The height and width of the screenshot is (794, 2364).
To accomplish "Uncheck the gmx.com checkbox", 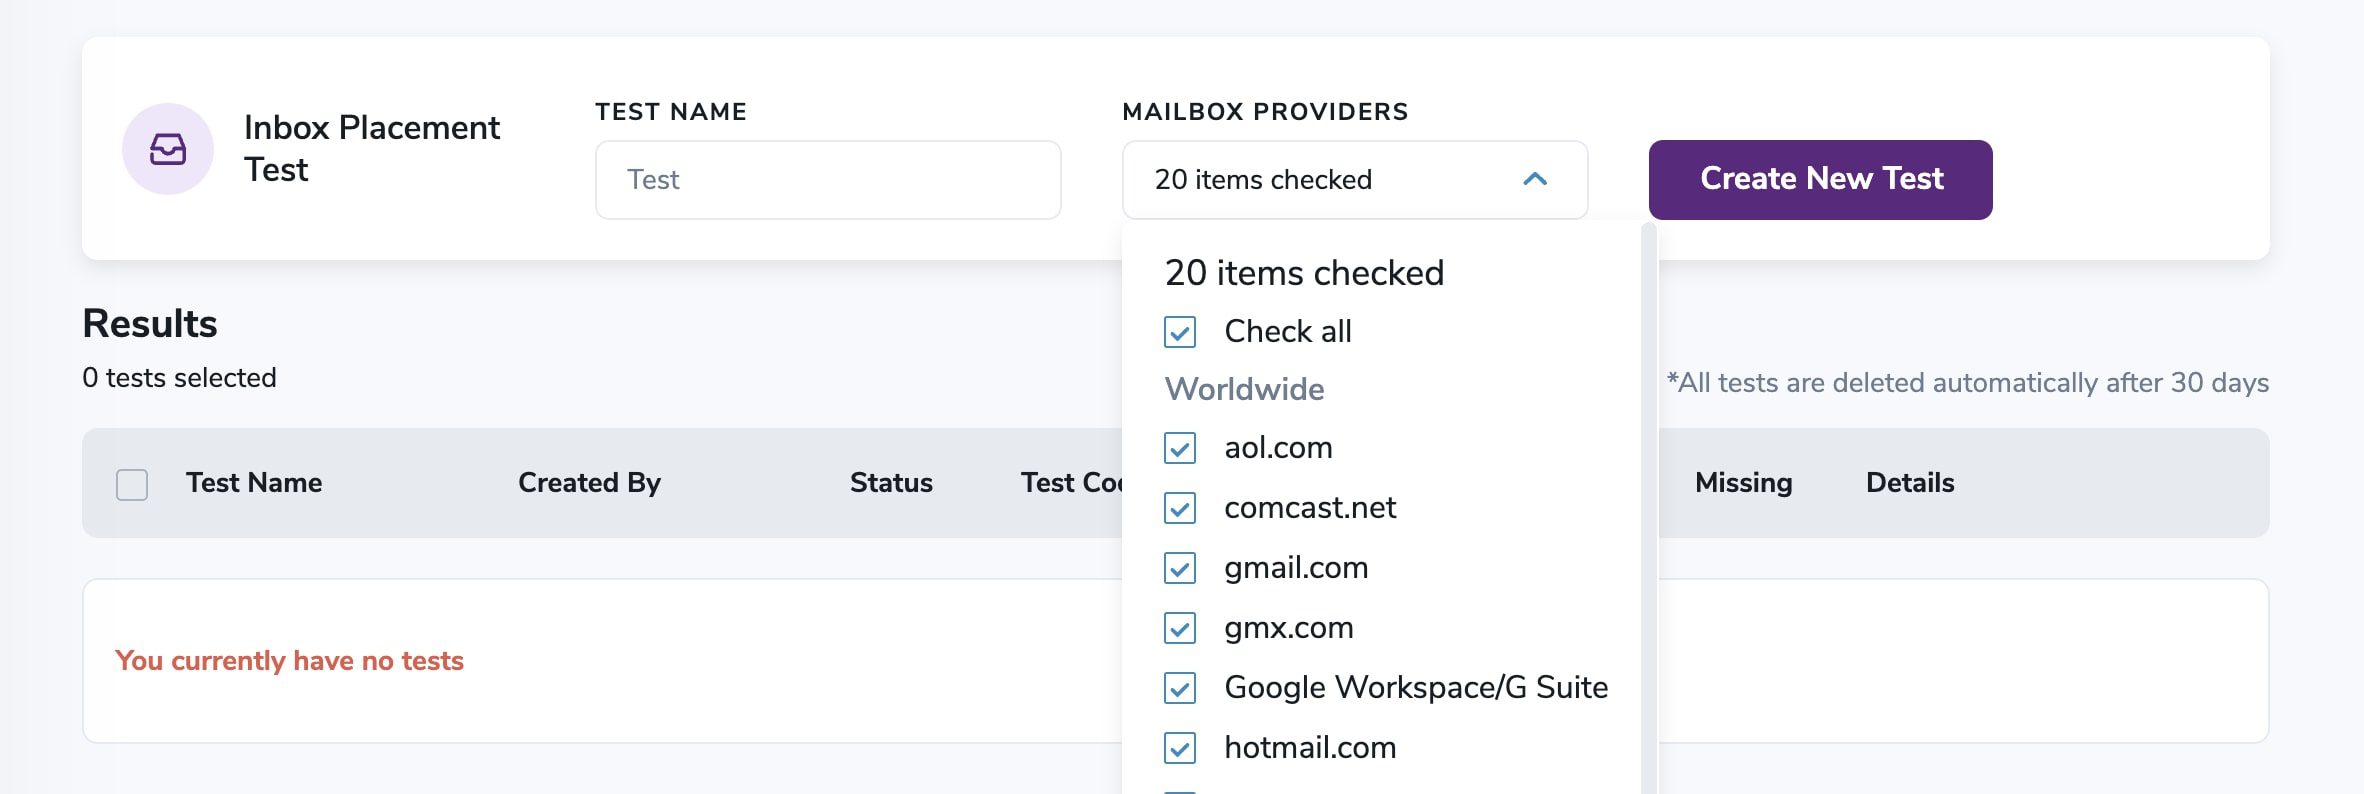I will click(x=1180, y=628).
